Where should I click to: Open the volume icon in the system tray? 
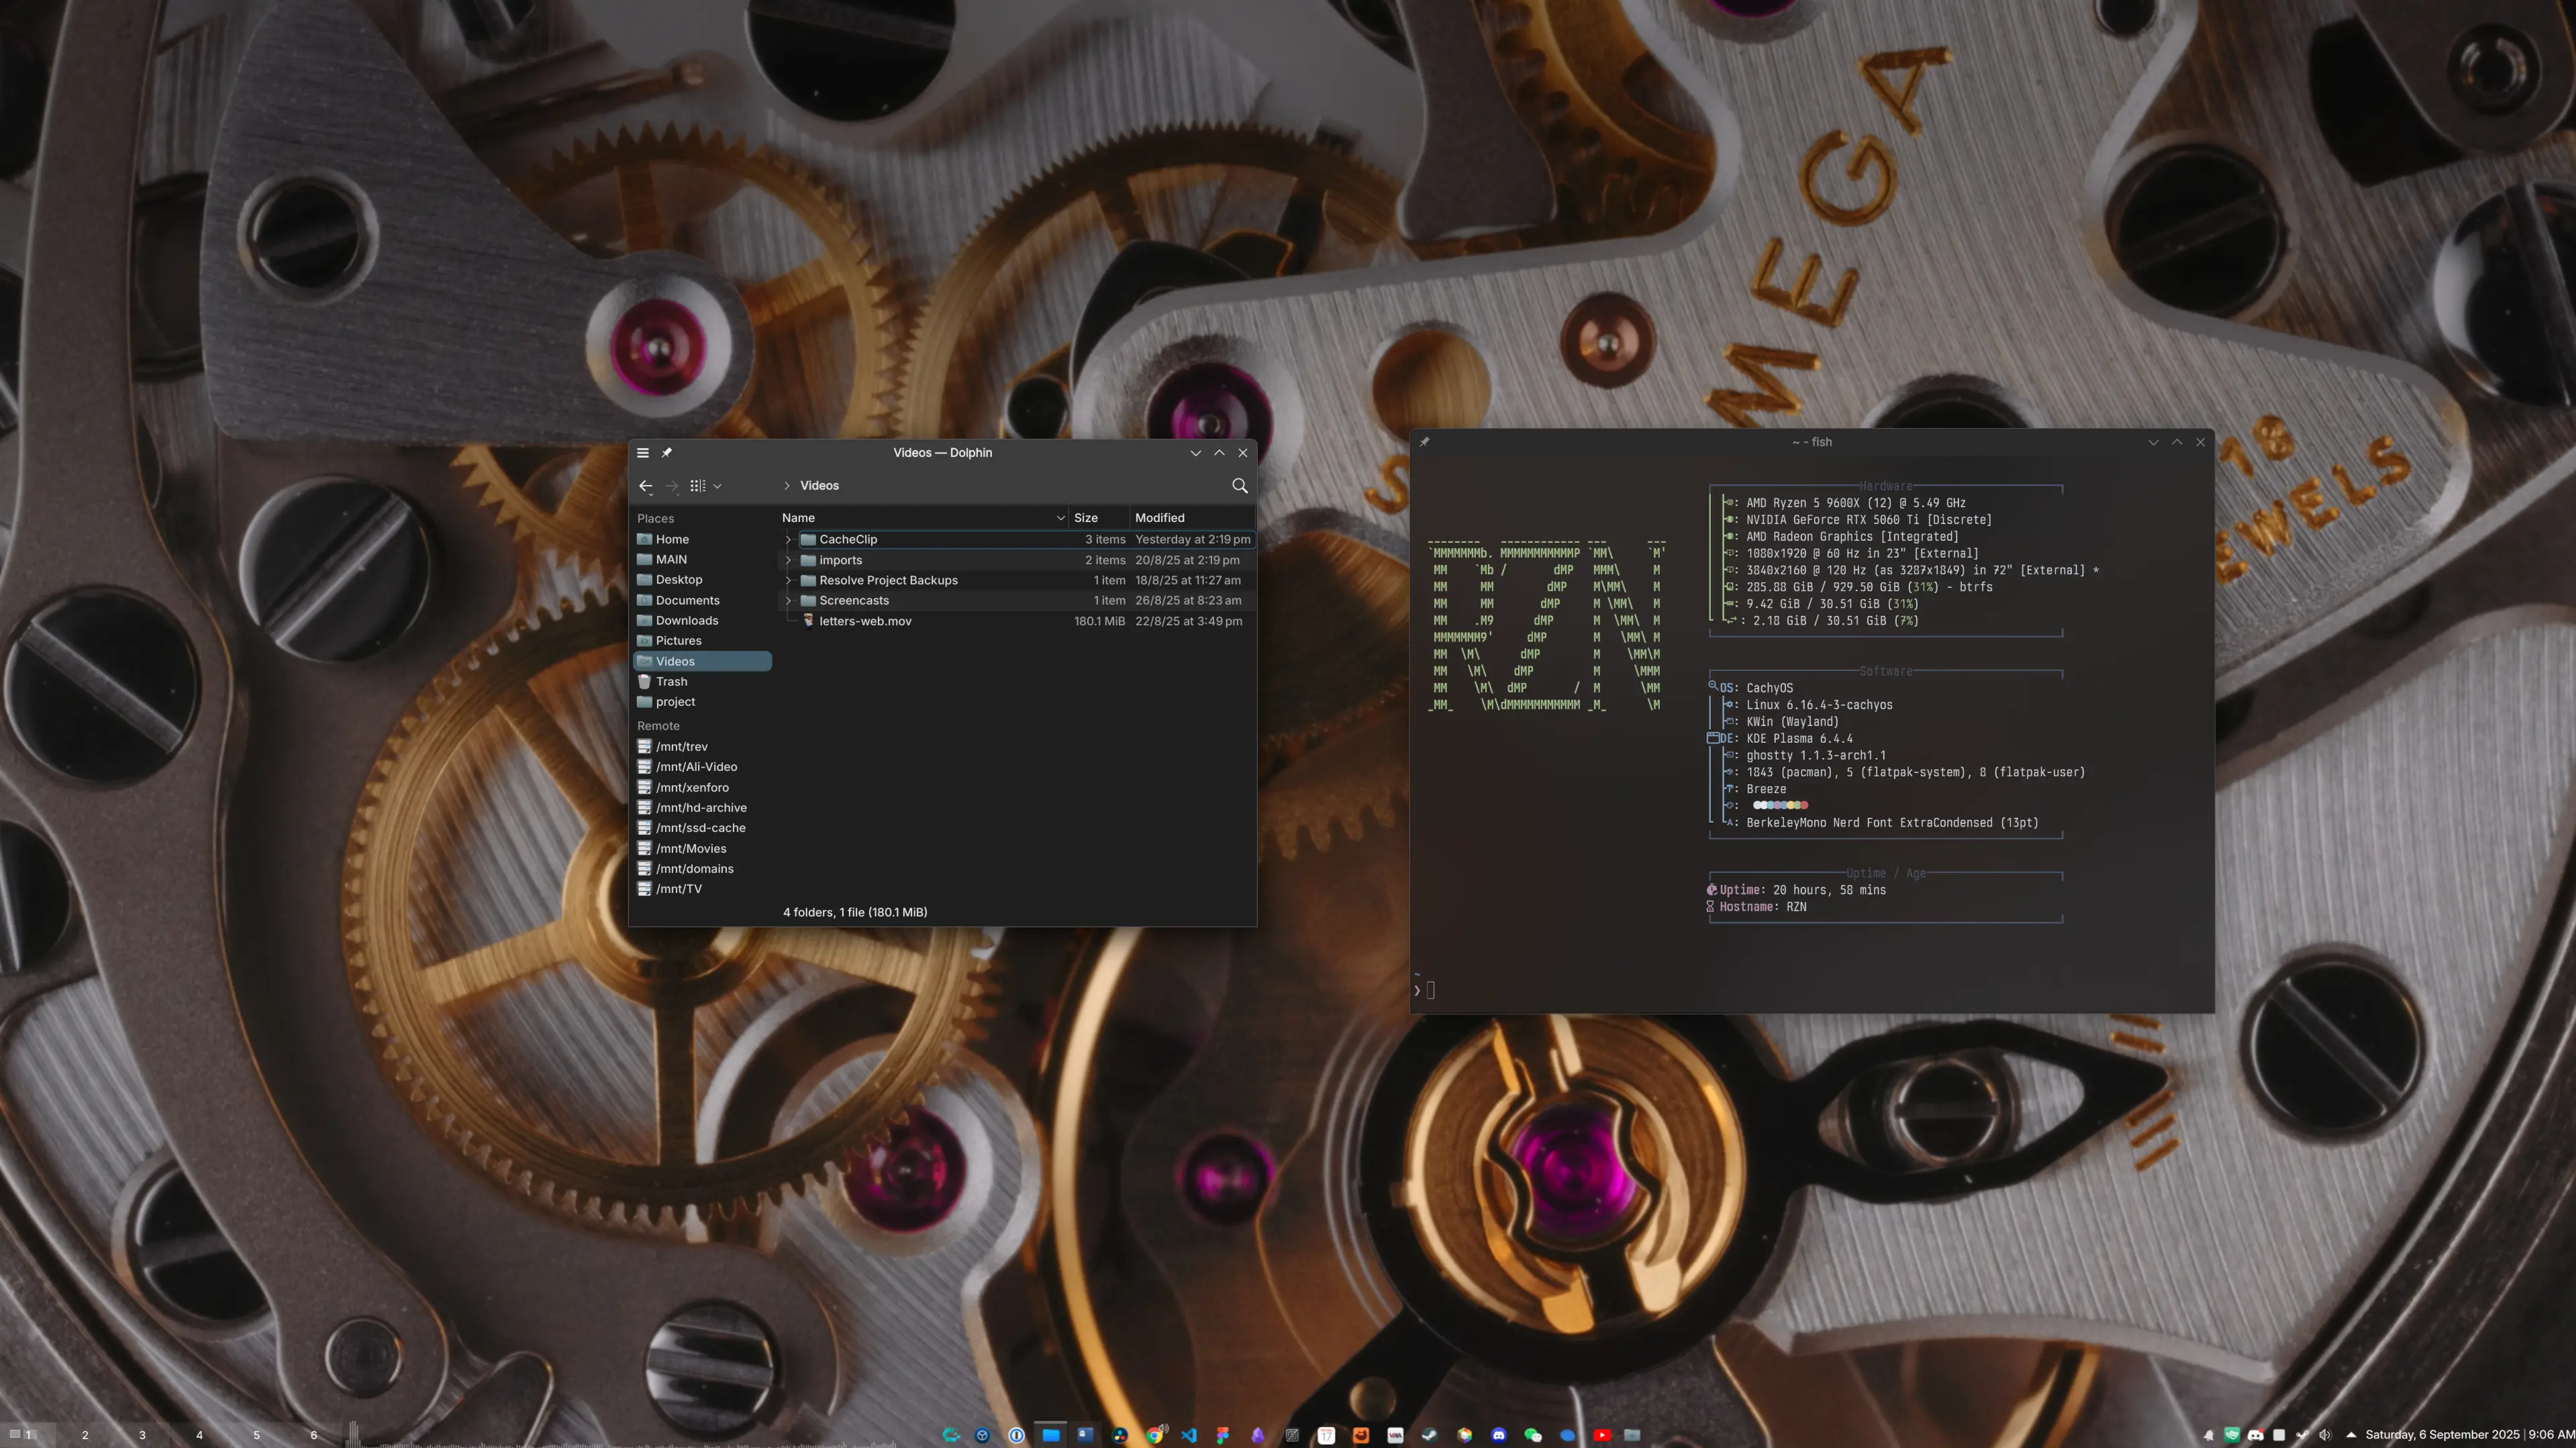(2325, 1435)
